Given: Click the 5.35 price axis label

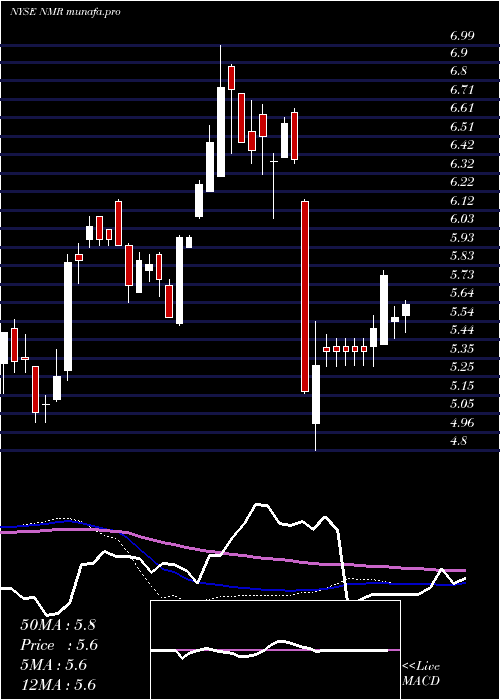Looking at the screenshot, I should (462, 349).
